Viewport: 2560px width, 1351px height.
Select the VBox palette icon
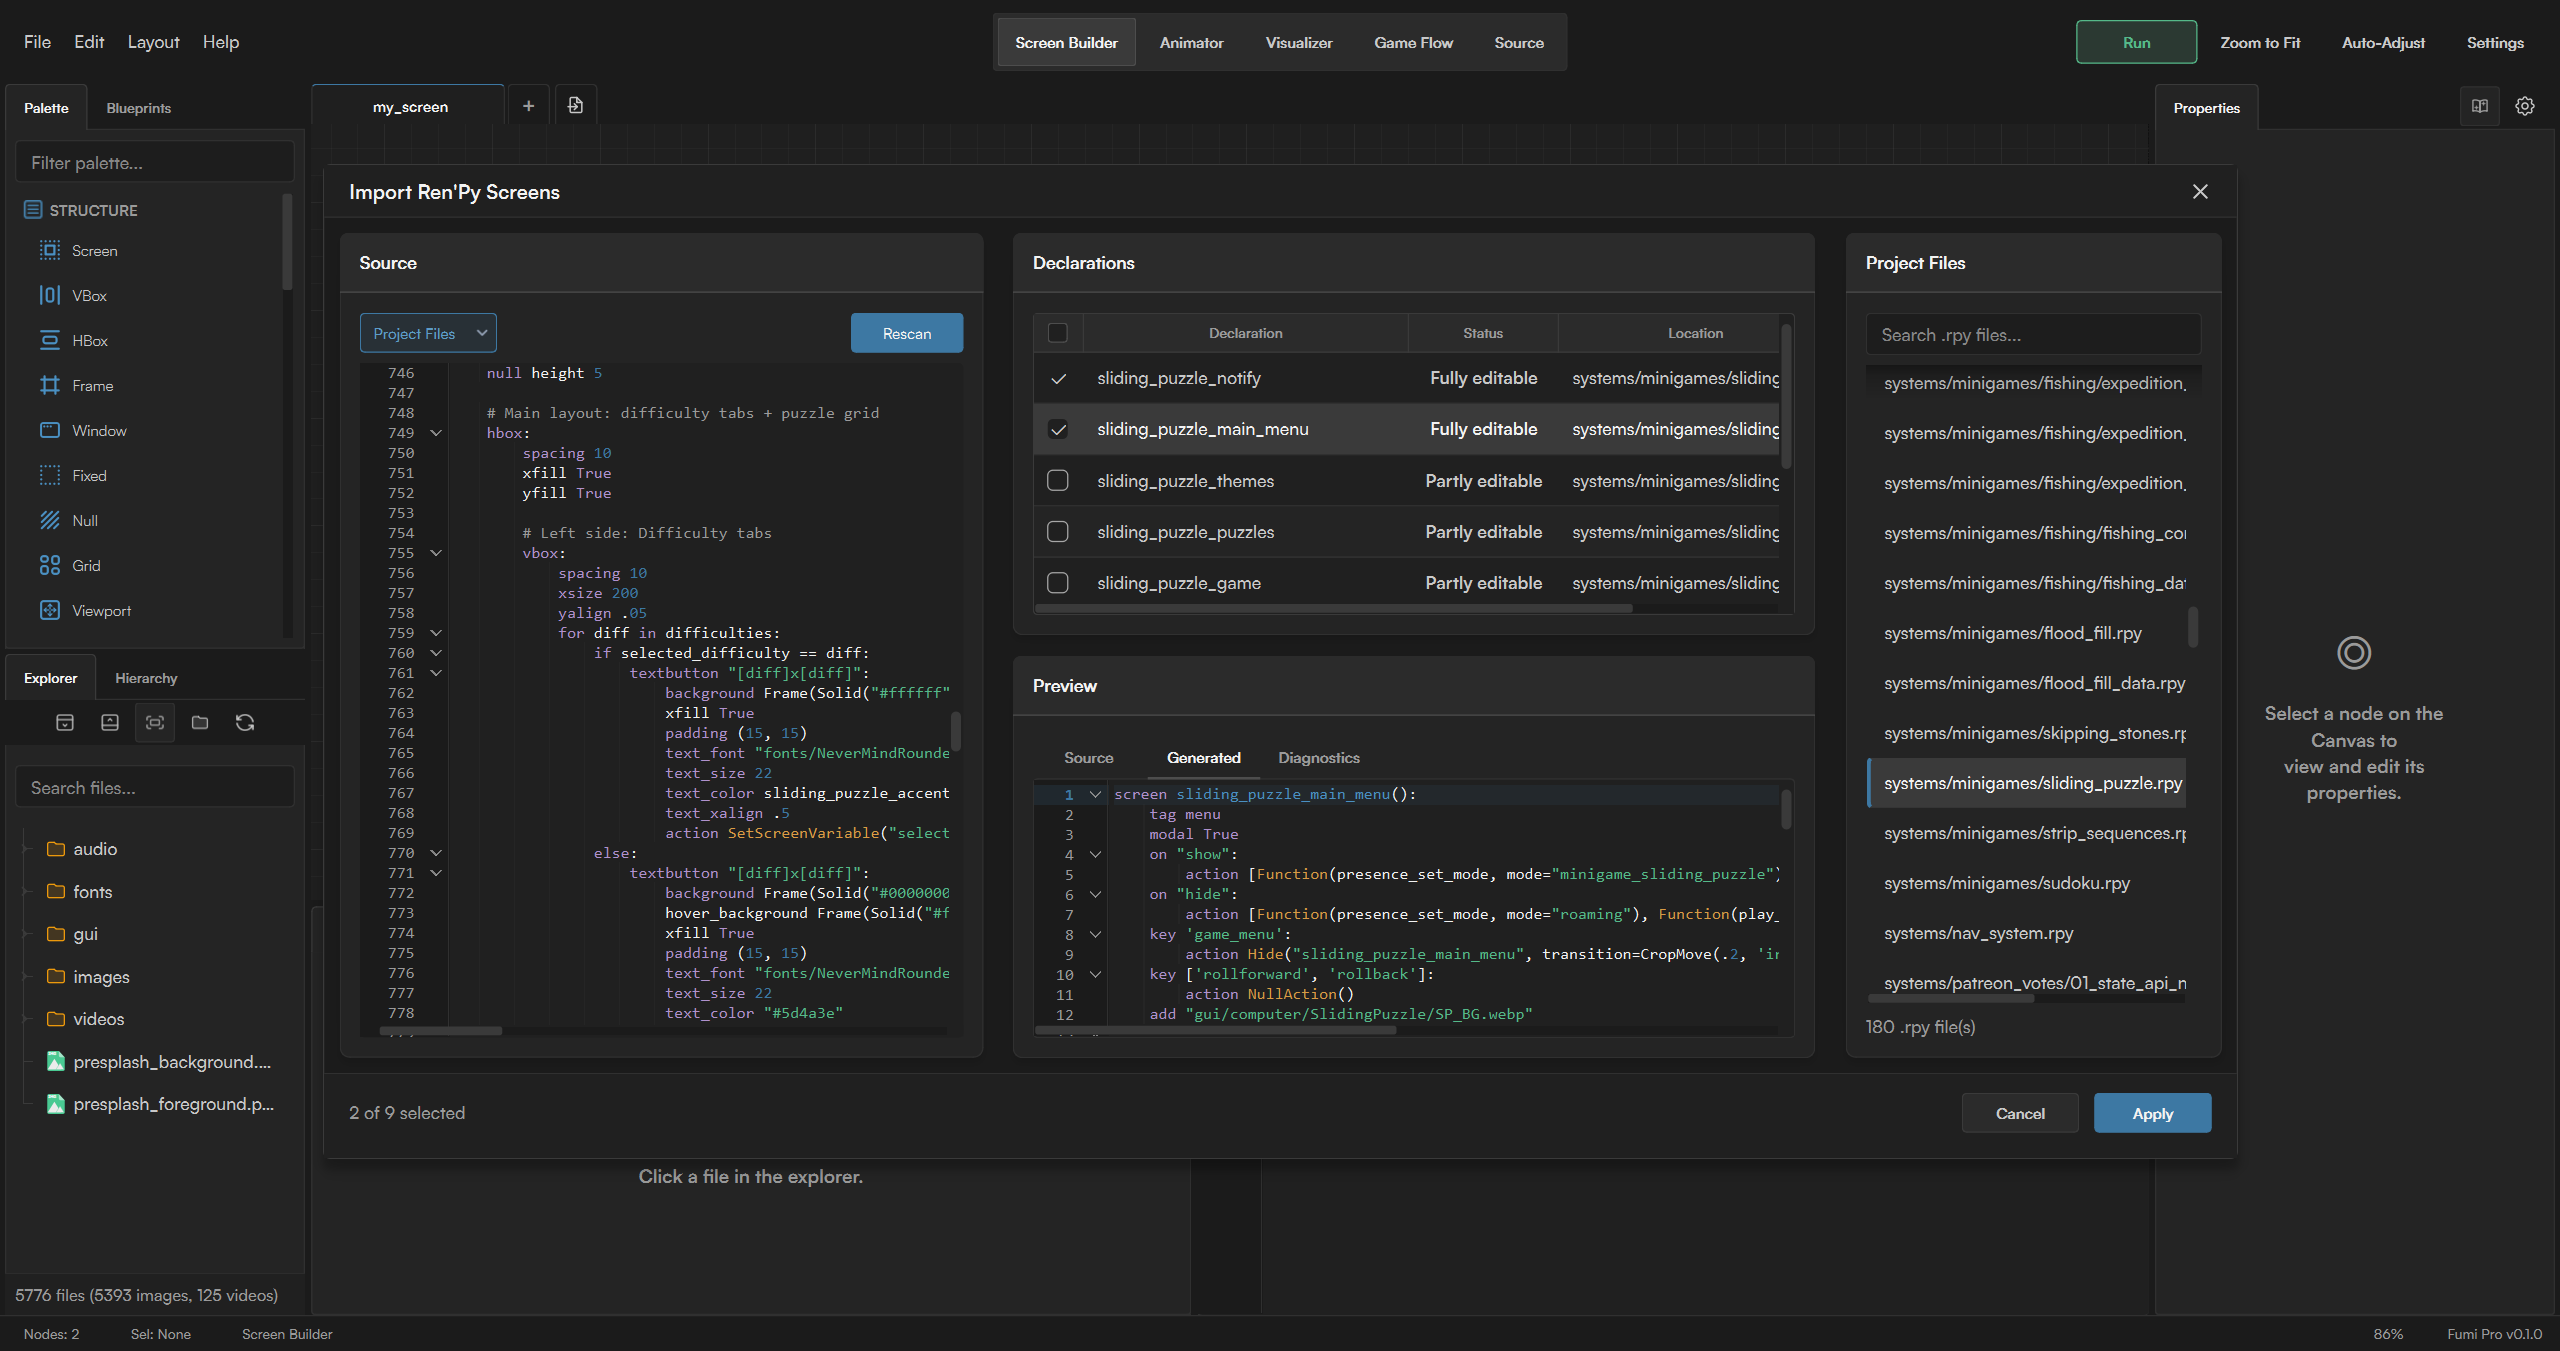pos(50,296)
